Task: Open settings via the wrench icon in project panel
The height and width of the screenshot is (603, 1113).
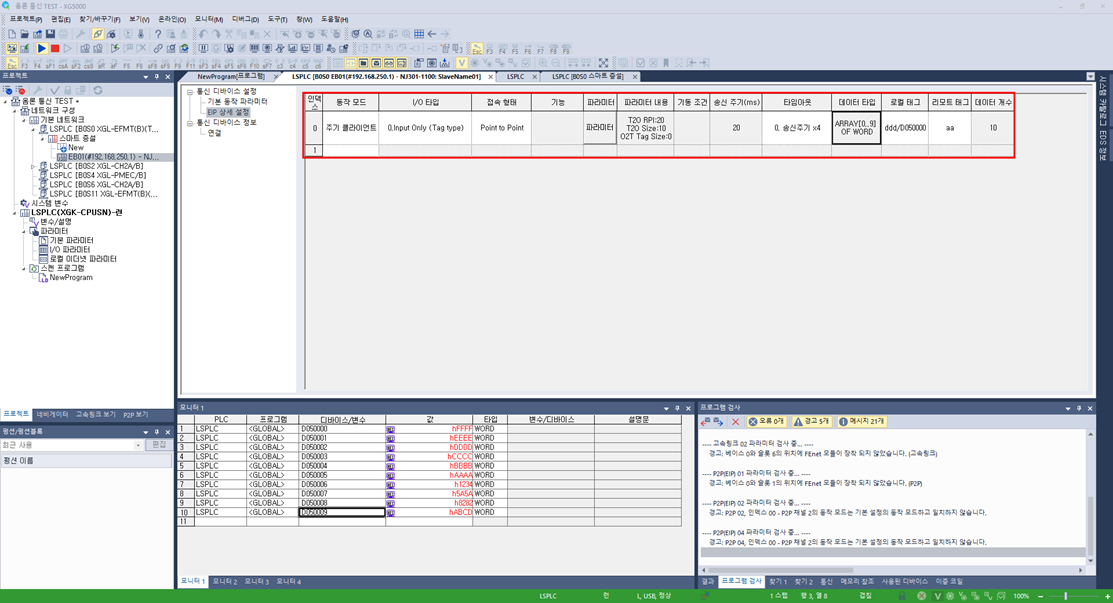Action: [x=38, y=90]
